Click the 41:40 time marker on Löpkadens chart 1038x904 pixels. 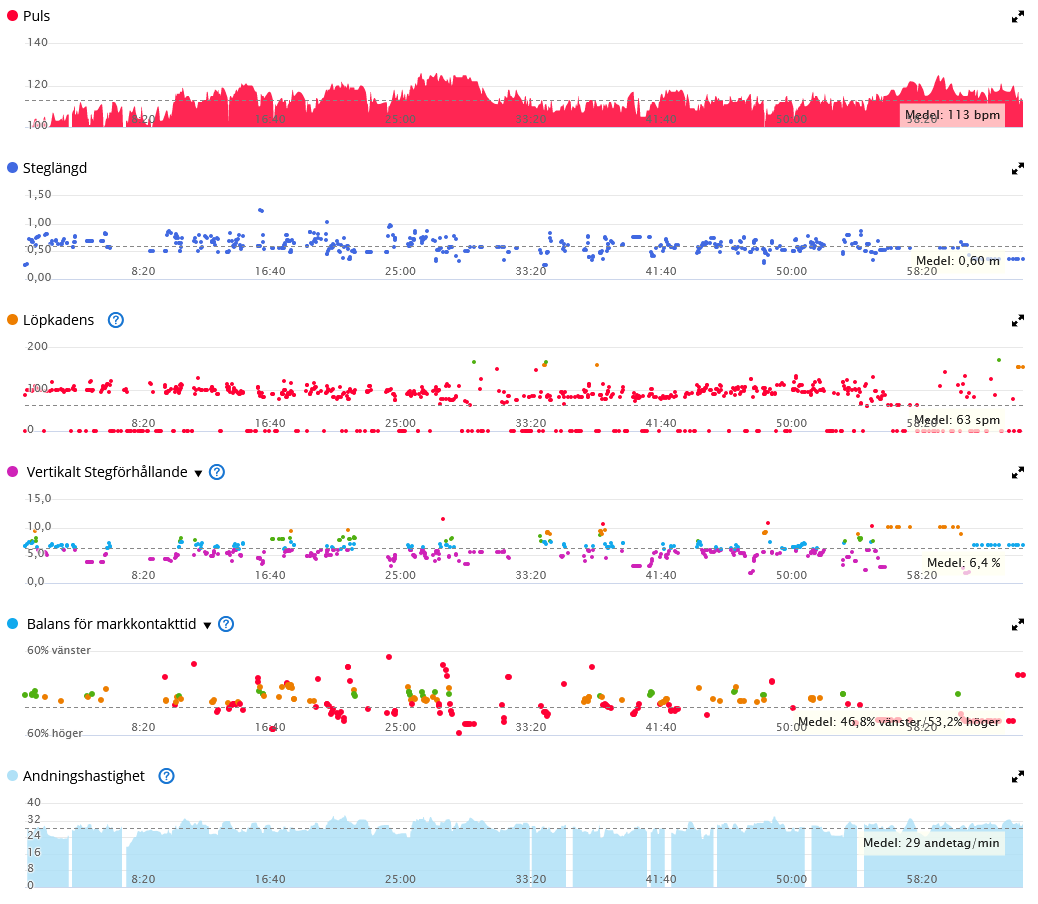pos(661,423)
